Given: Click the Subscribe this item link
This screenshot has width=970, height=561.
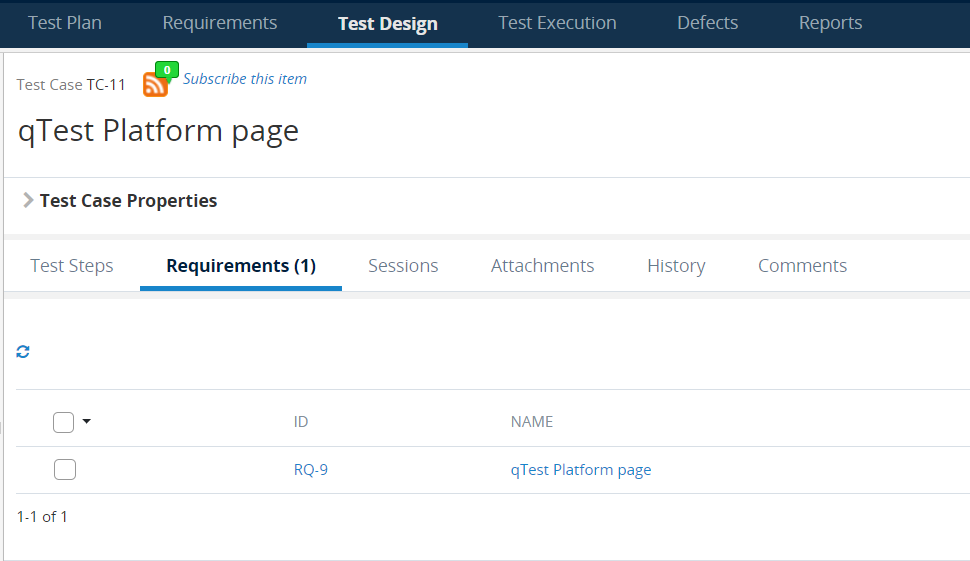Looking at the screenshot, I should tap(245, 79).
